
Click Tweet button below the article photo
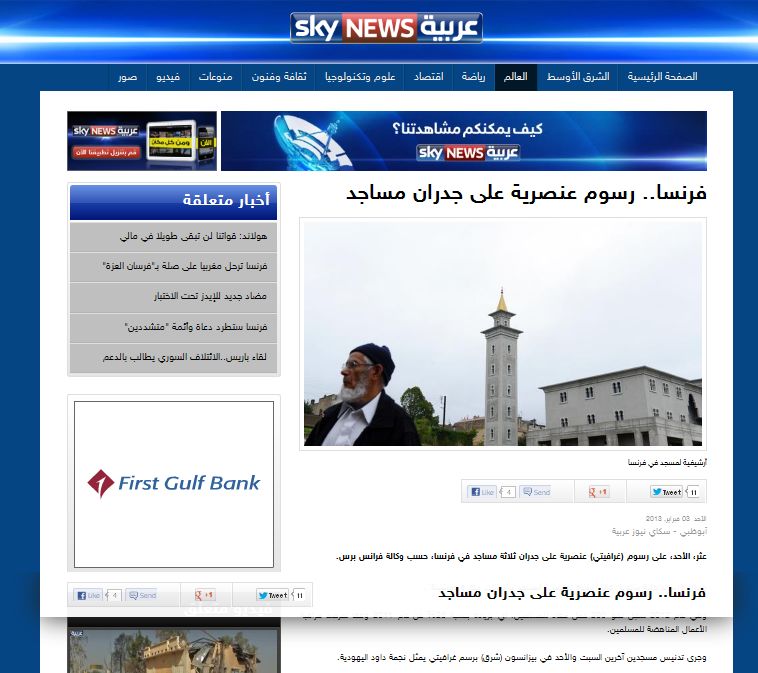[x=666, y=492]
